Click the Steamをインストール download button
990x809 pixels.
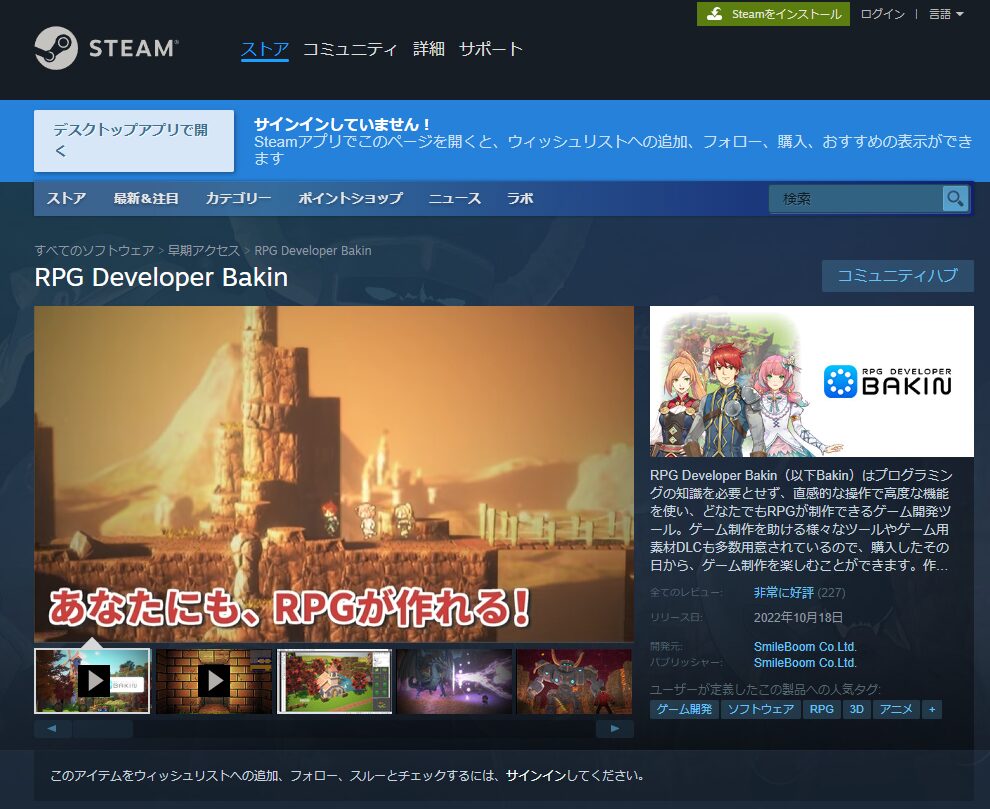773,14
